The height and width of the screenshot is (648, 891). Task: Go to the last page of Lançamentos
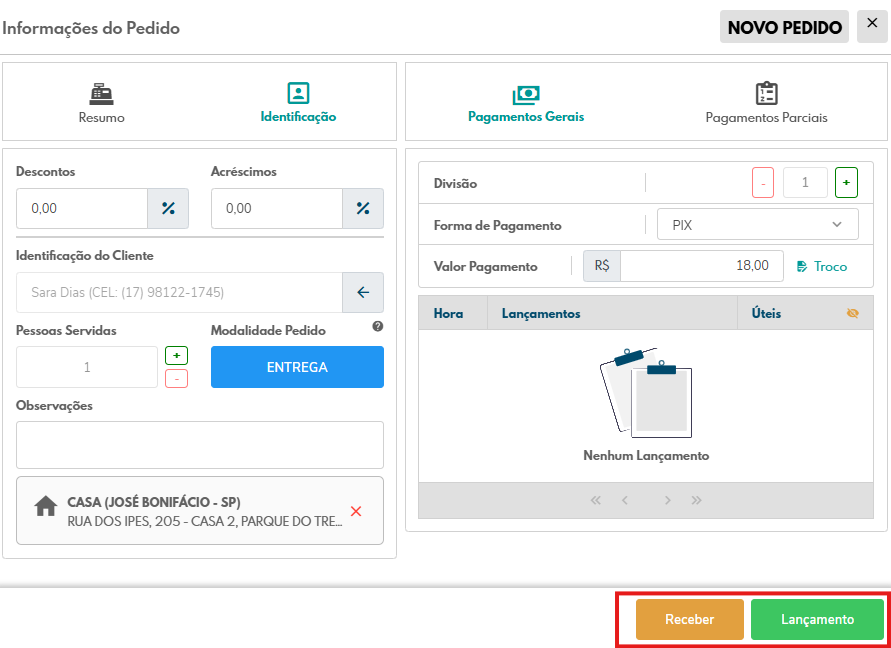[x=697, y=500]
